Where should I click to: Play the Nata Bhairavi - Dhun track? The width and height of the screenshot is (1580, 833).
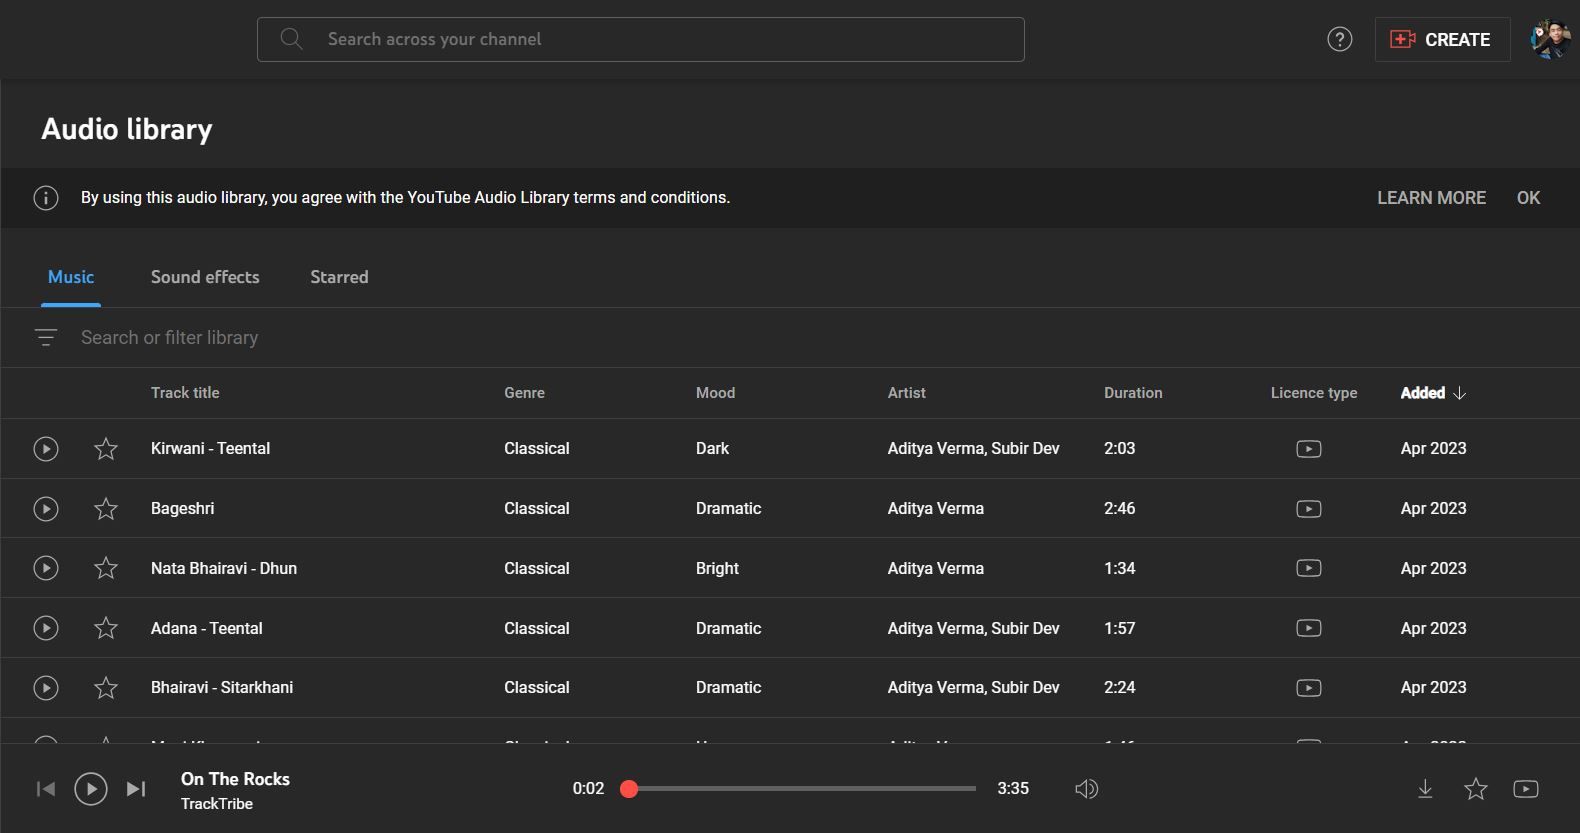46,568
